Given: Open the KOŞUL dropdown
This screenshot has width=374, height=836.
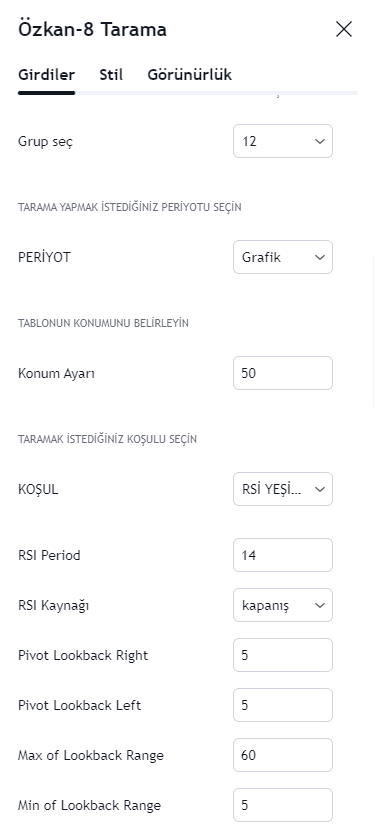Looking at the screenshot, I should [283, 489].
